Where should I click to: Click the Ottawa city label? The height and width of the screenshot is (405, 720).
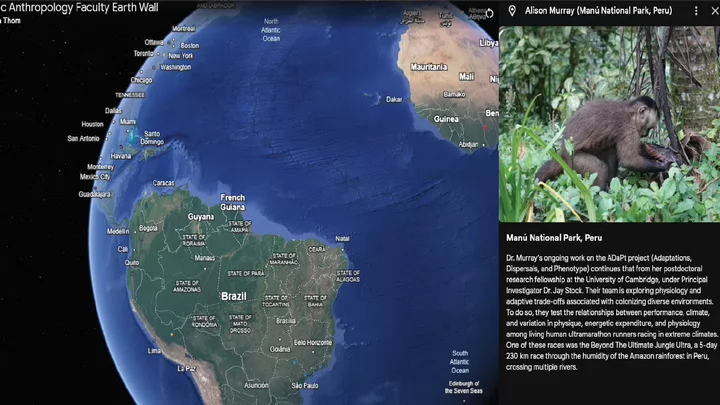tap(154, 42)
